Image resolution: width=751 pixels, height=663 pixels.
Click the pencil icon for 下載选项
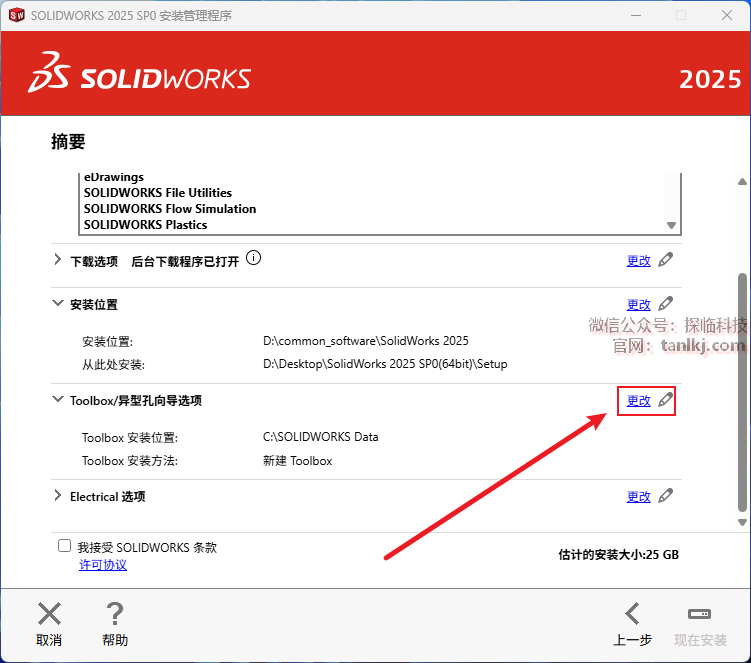tap(665, 260)
